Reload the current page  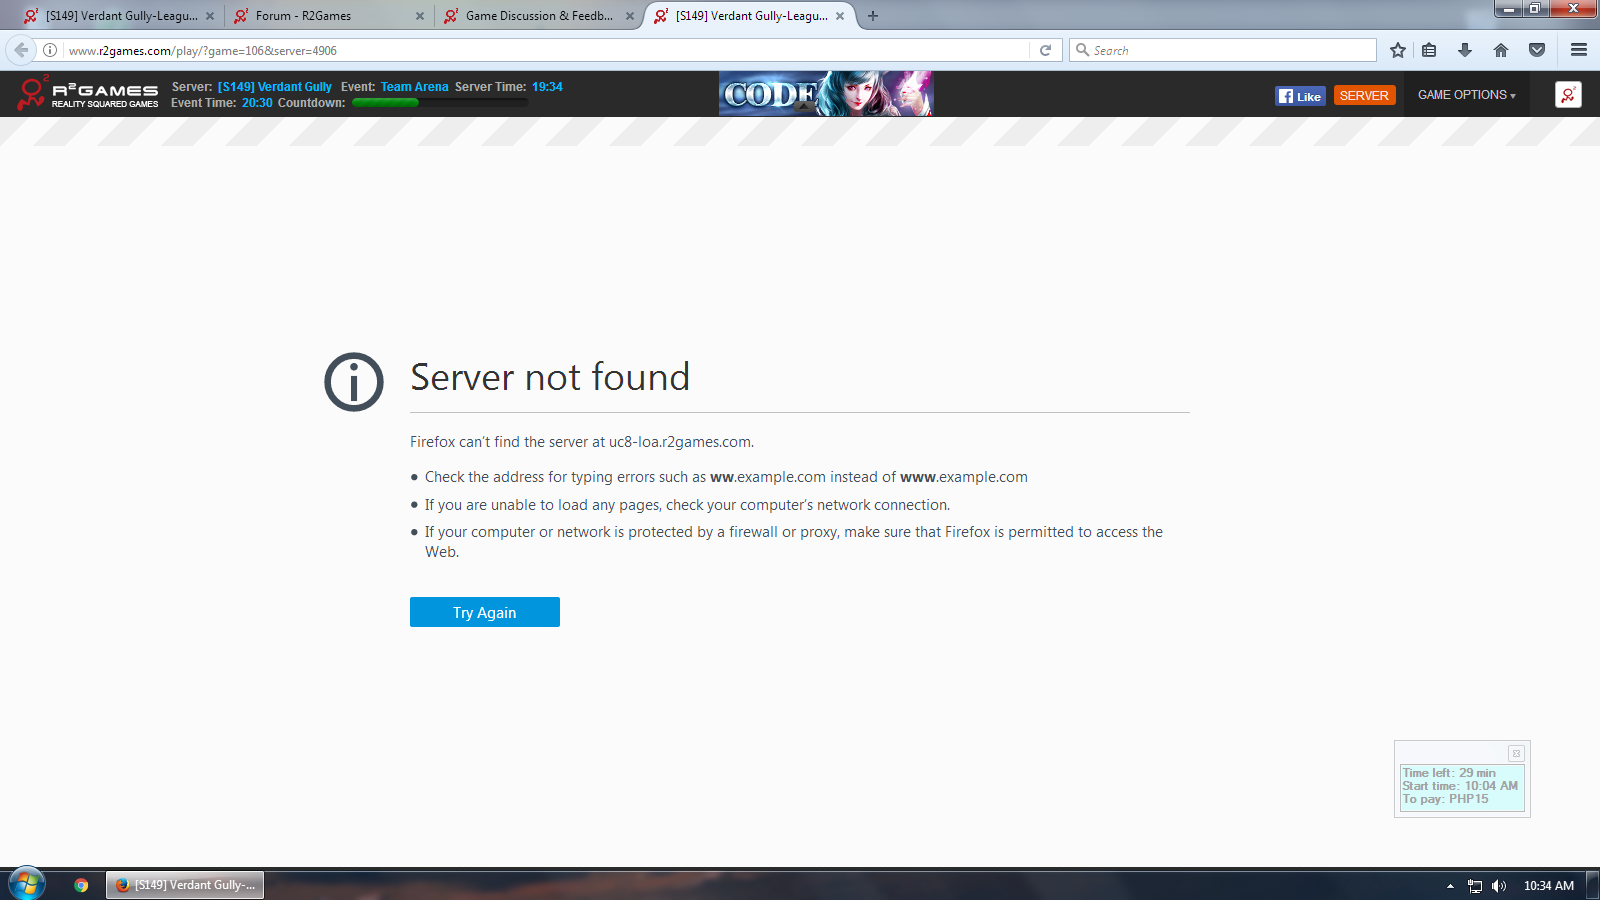point(1045,50)
